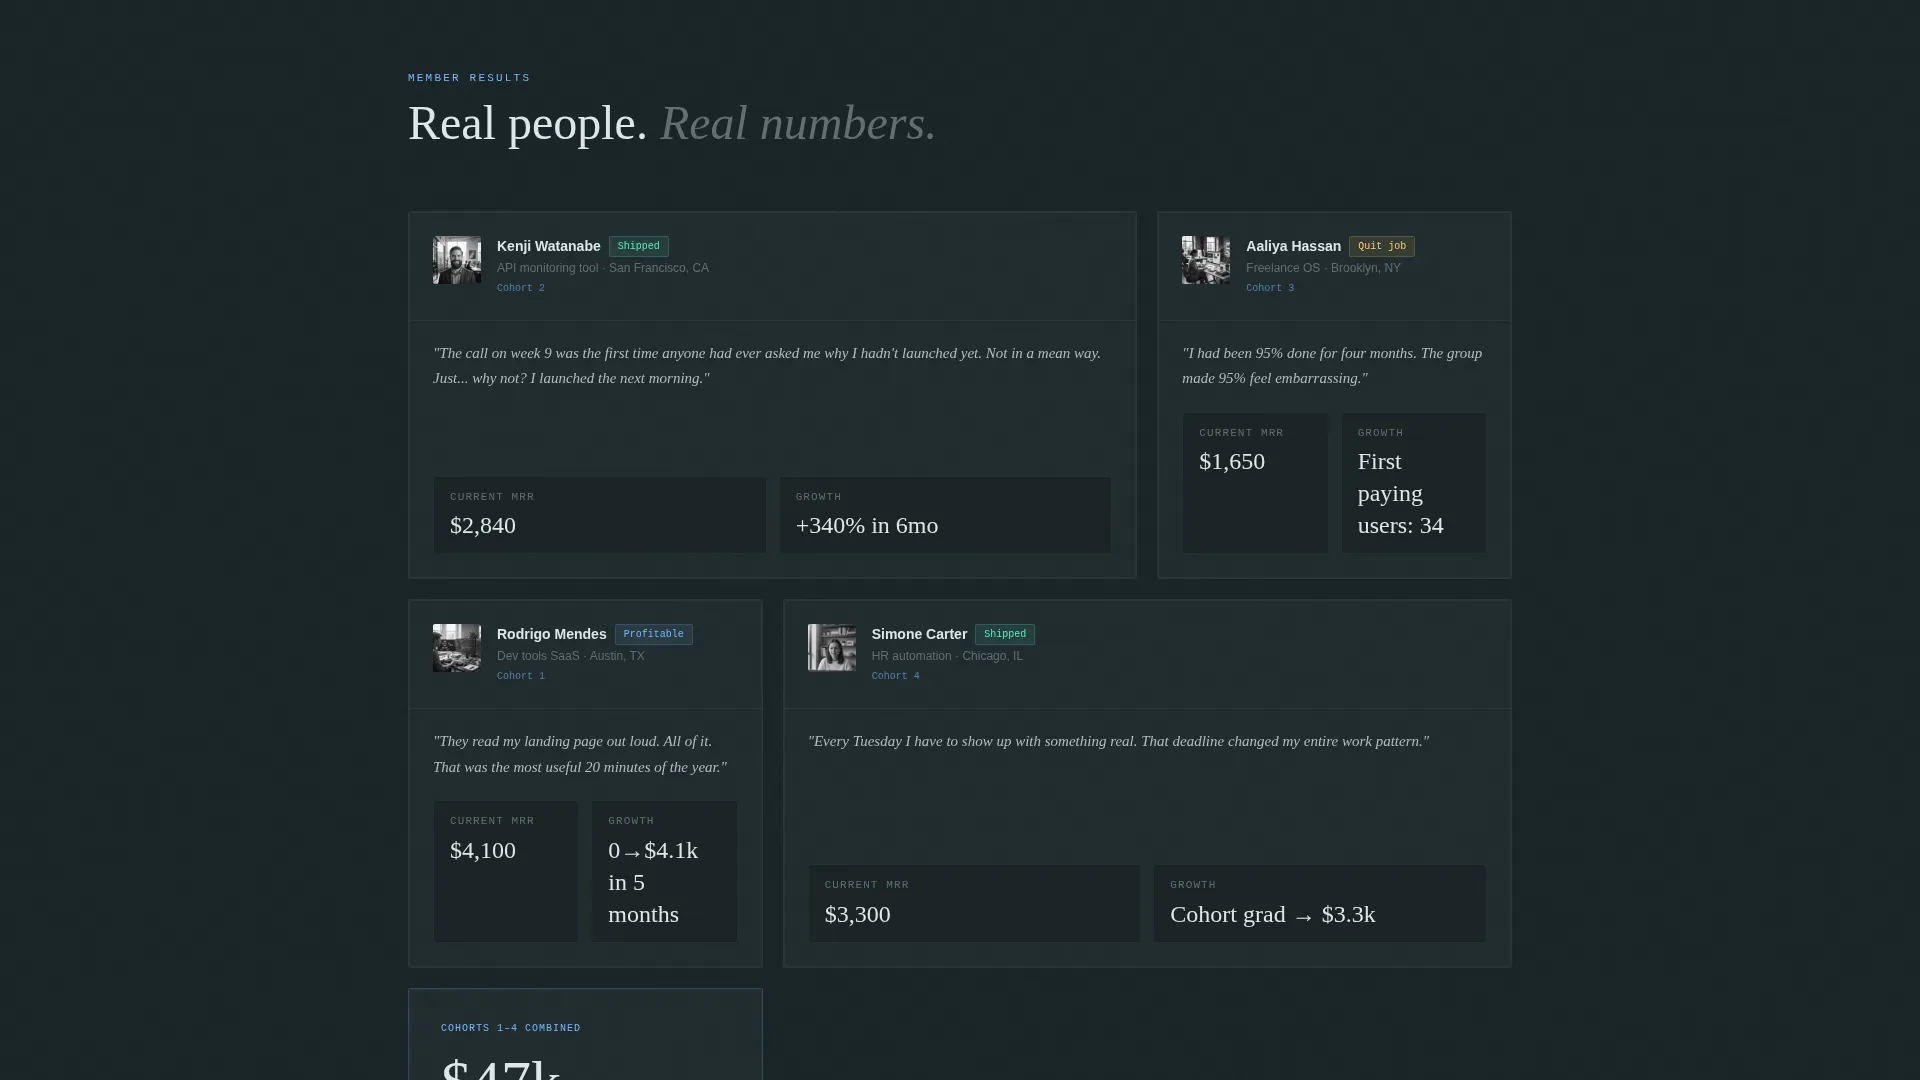Click the GROWTH label in Simone's card

1193,885
